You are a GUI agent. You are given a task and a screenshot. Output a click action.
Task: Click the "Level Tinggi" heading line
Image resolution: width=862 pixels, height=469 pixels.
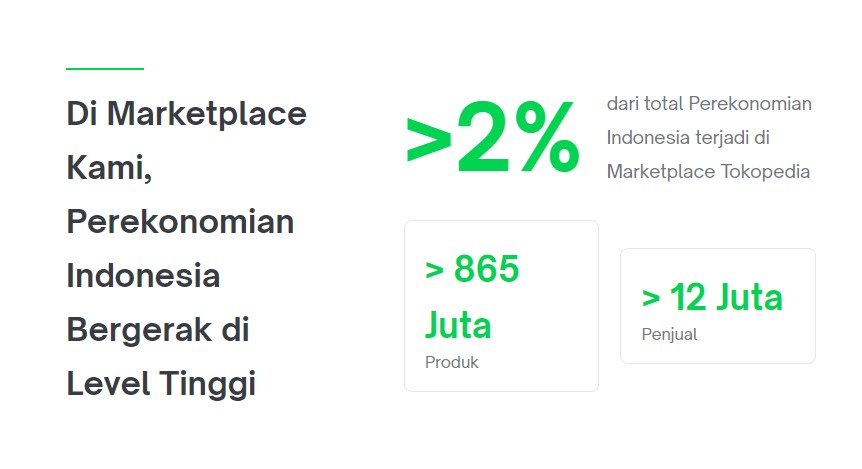pyautogui.click(x=161, y=384)
